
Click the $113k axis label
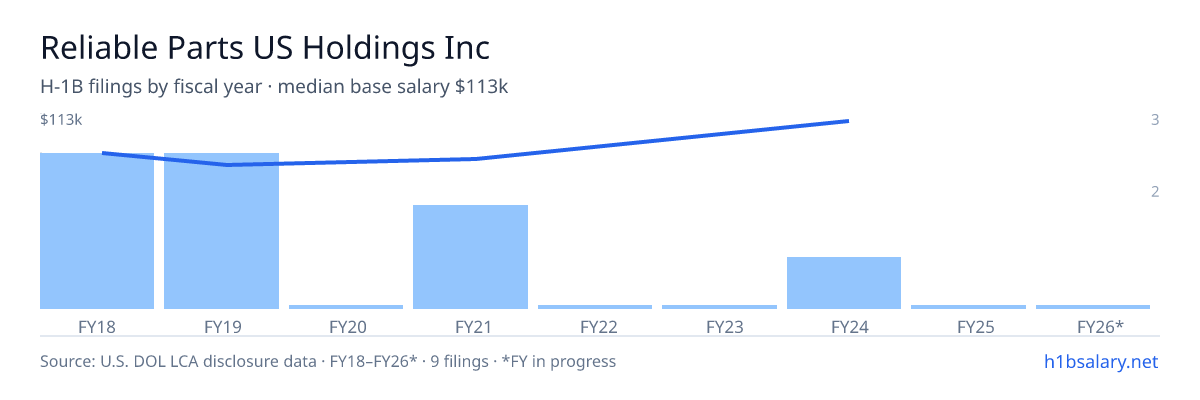(x=61, y=120)
